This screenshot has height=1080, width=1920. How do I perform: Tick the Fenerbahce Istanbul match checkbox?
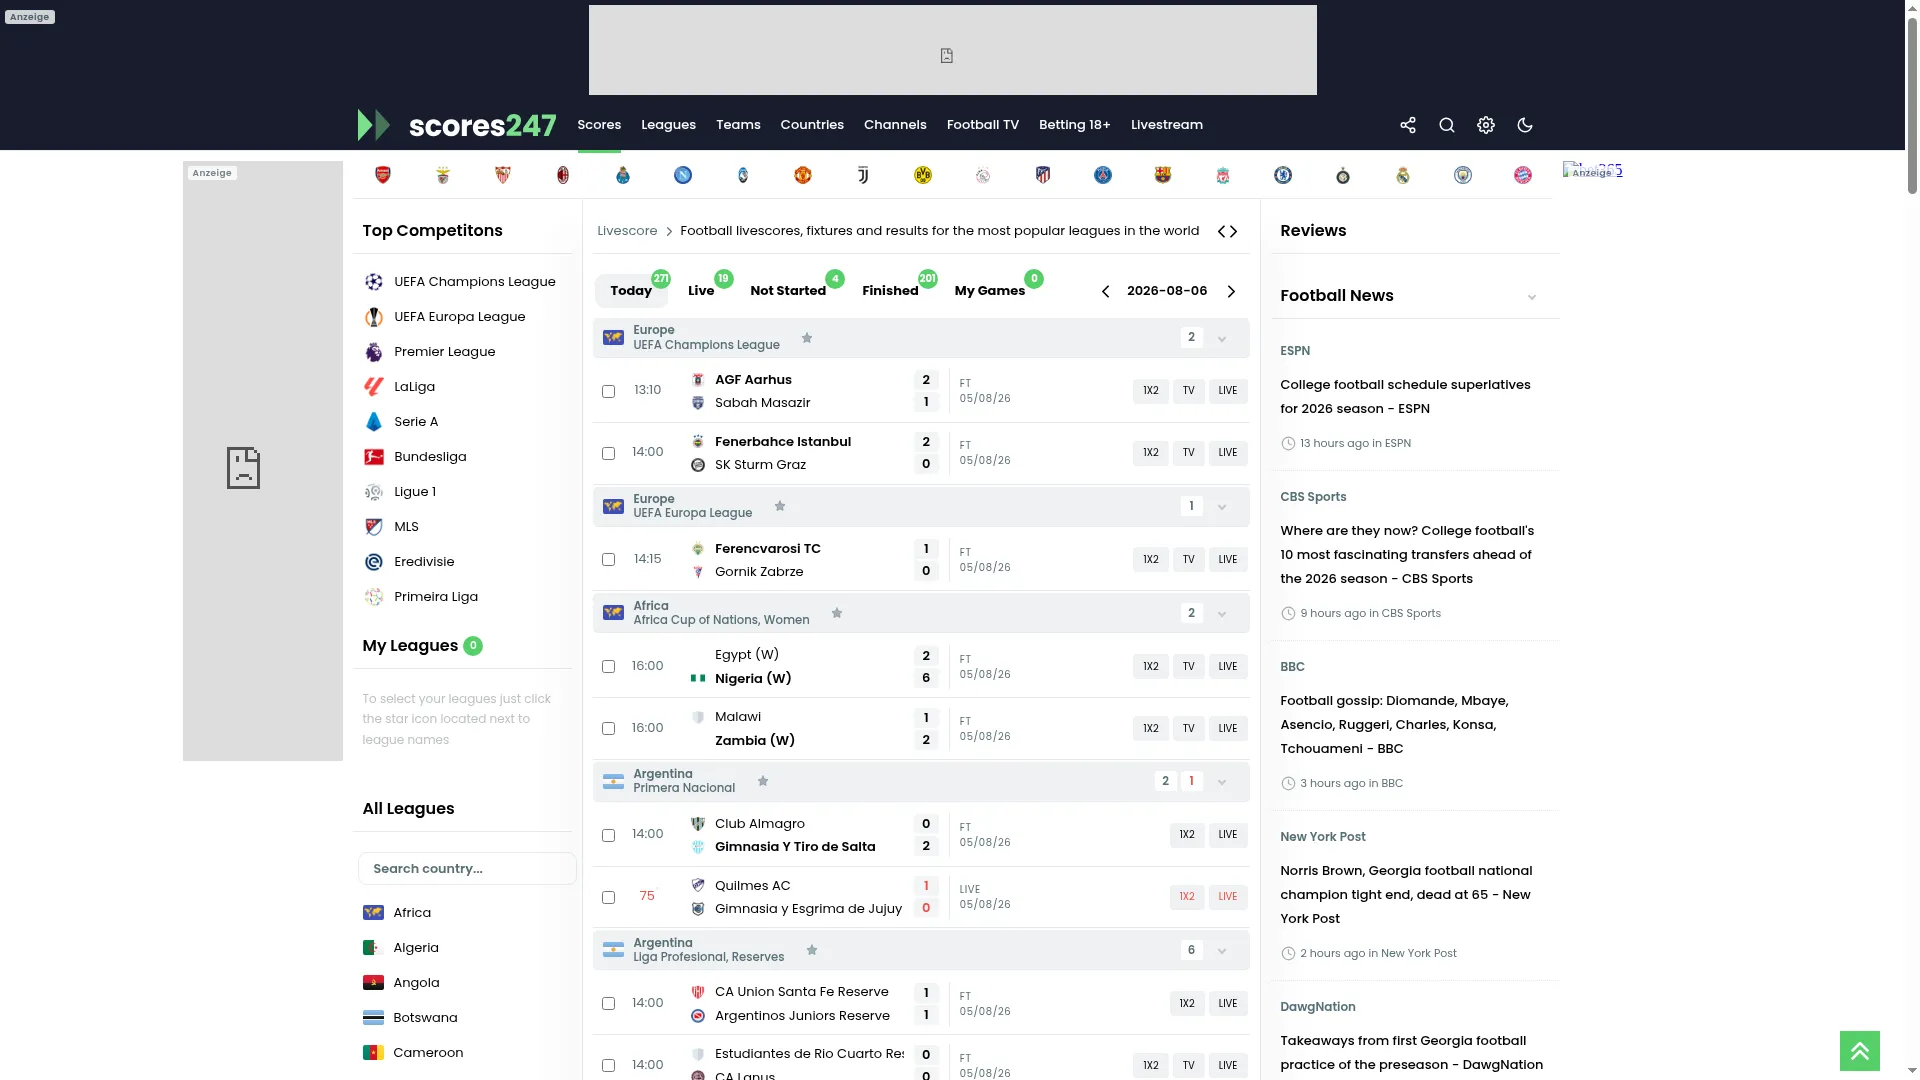pyautogui.click(x=608, y=453)
